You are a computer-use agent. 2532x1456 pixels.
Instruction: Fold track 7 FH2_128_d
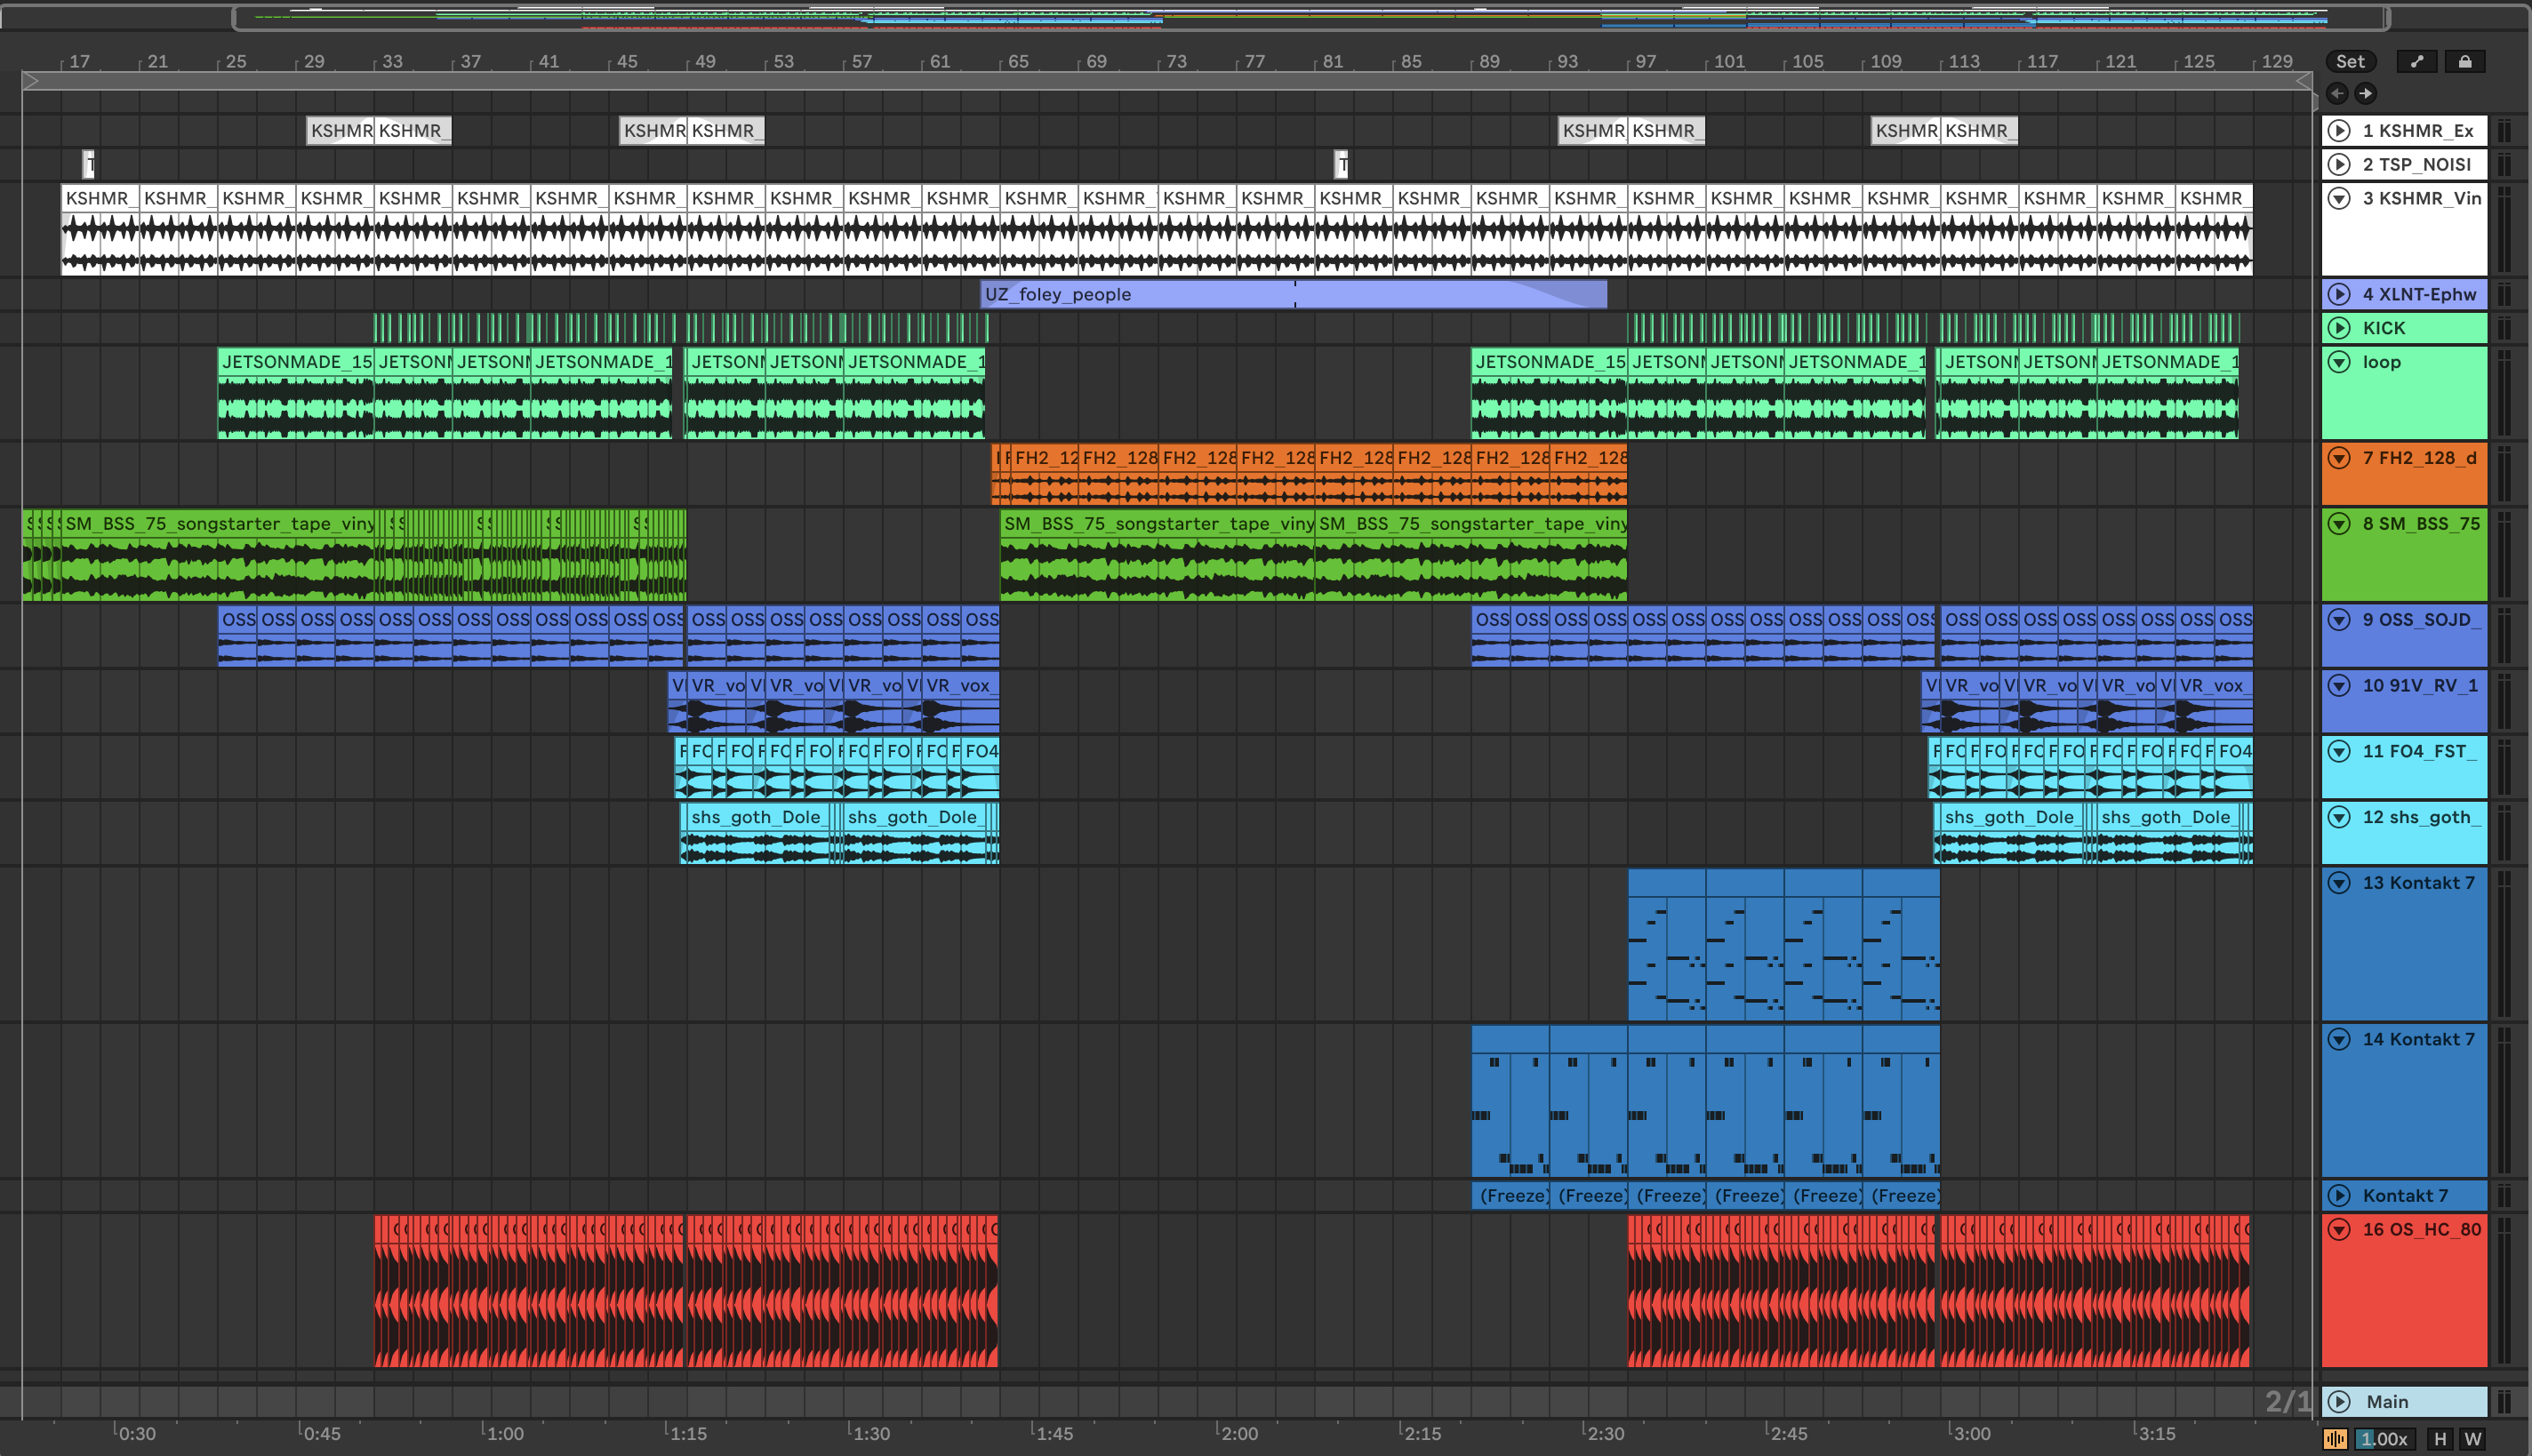pyautogui.click(x=2339, y=458)
